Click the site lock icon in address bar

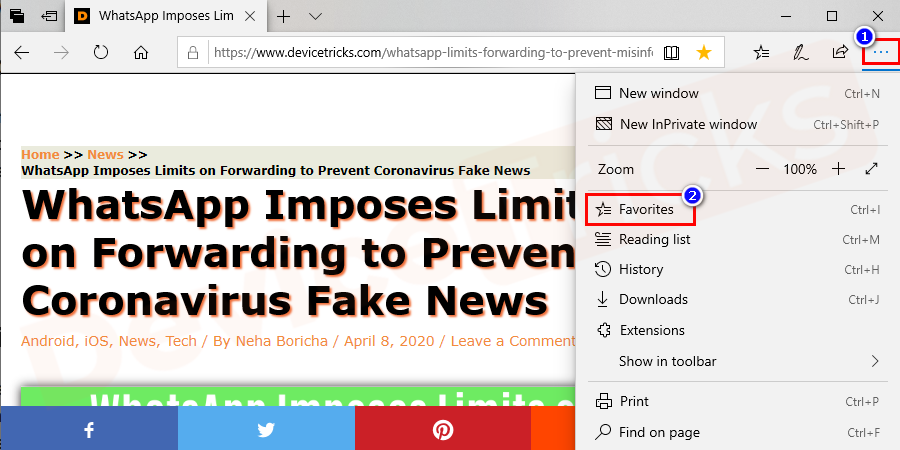click(193, 53)
